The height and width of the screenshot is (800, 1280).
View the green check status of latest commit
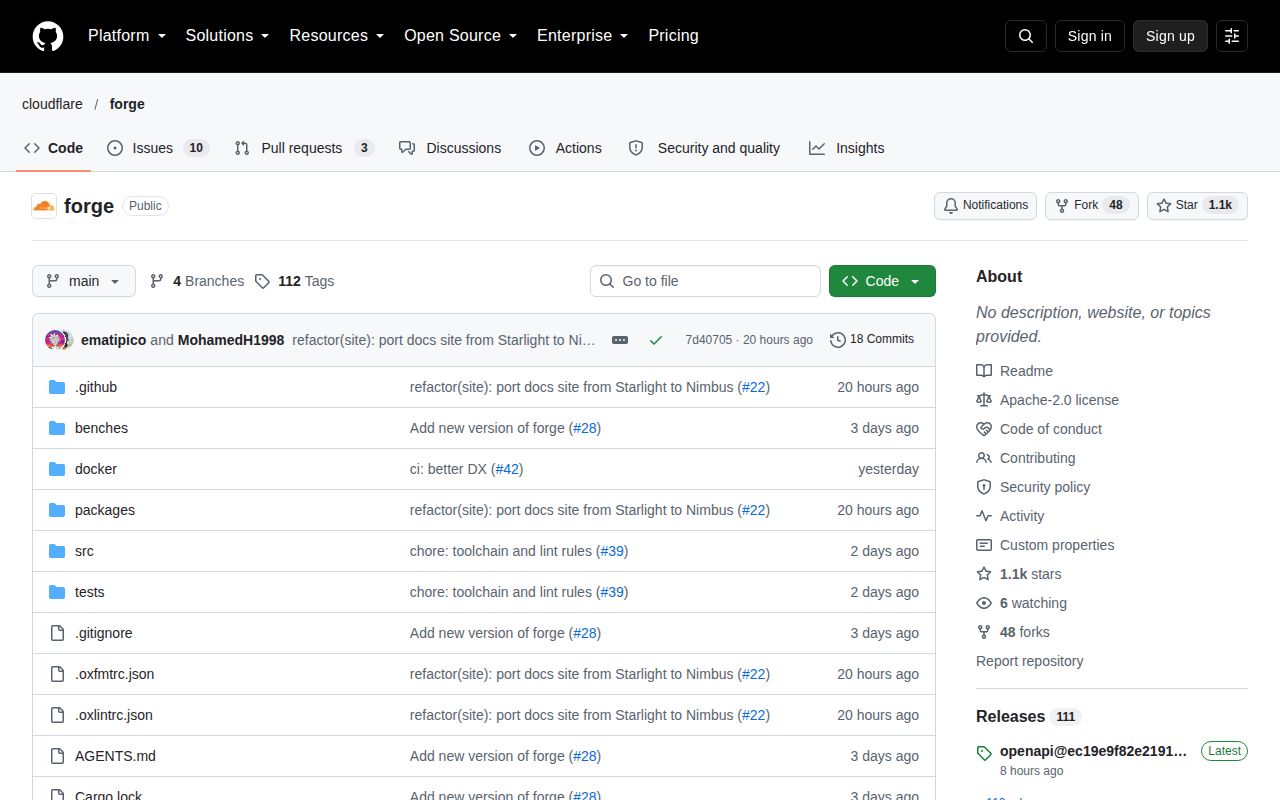[656, 340]
